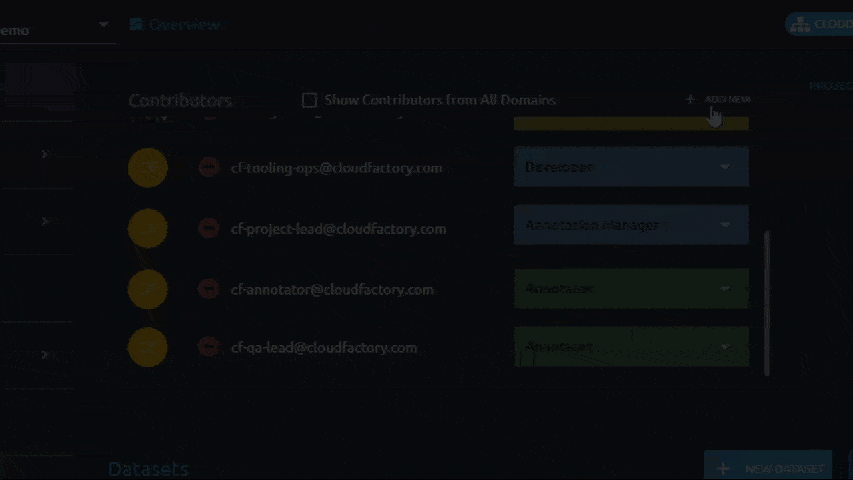Click the plus icon on New Dataset
This screenshot has height=480, width=853.
(x=723, y=469)
